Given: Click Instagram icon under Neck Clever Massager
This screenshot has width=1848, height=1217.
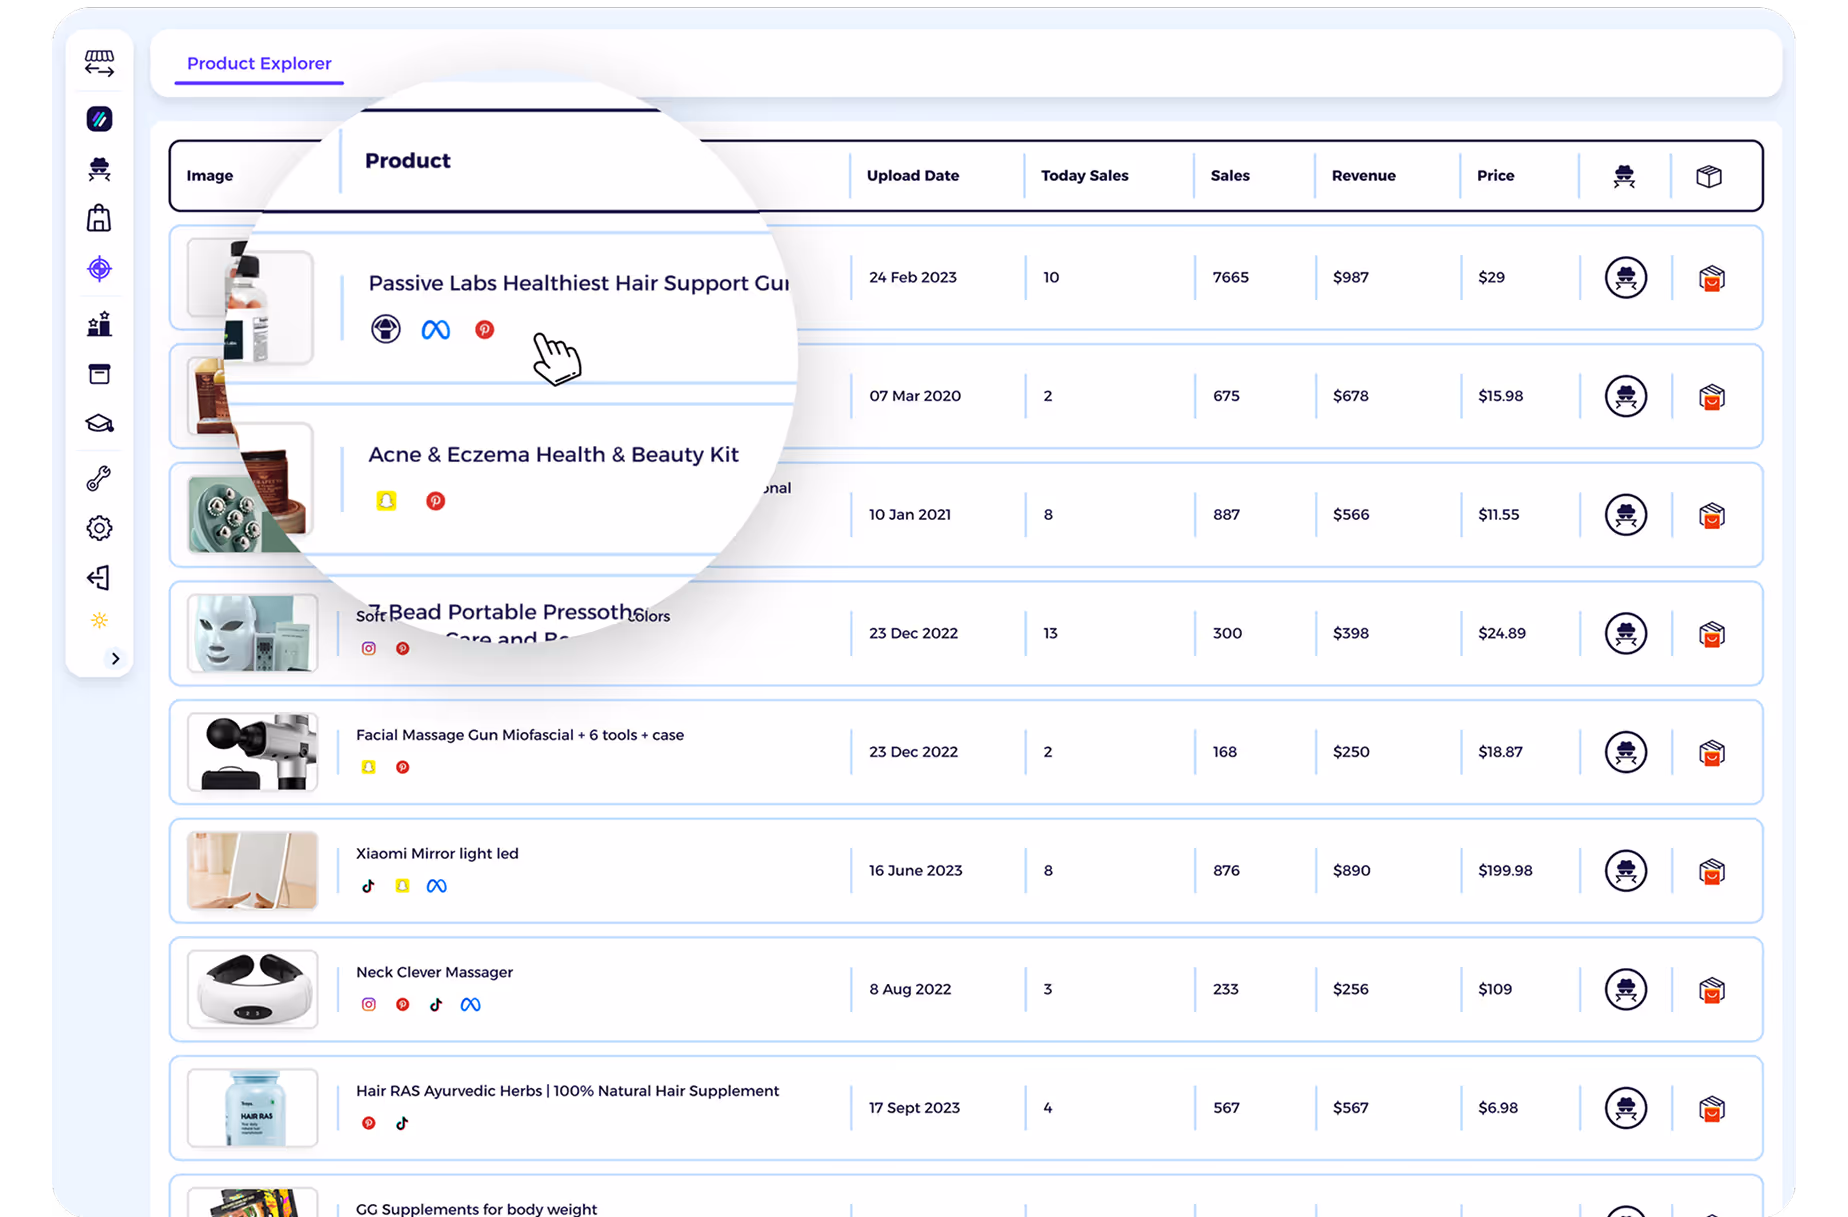Looking at the screenshot, I should (x=369, y=1005).
